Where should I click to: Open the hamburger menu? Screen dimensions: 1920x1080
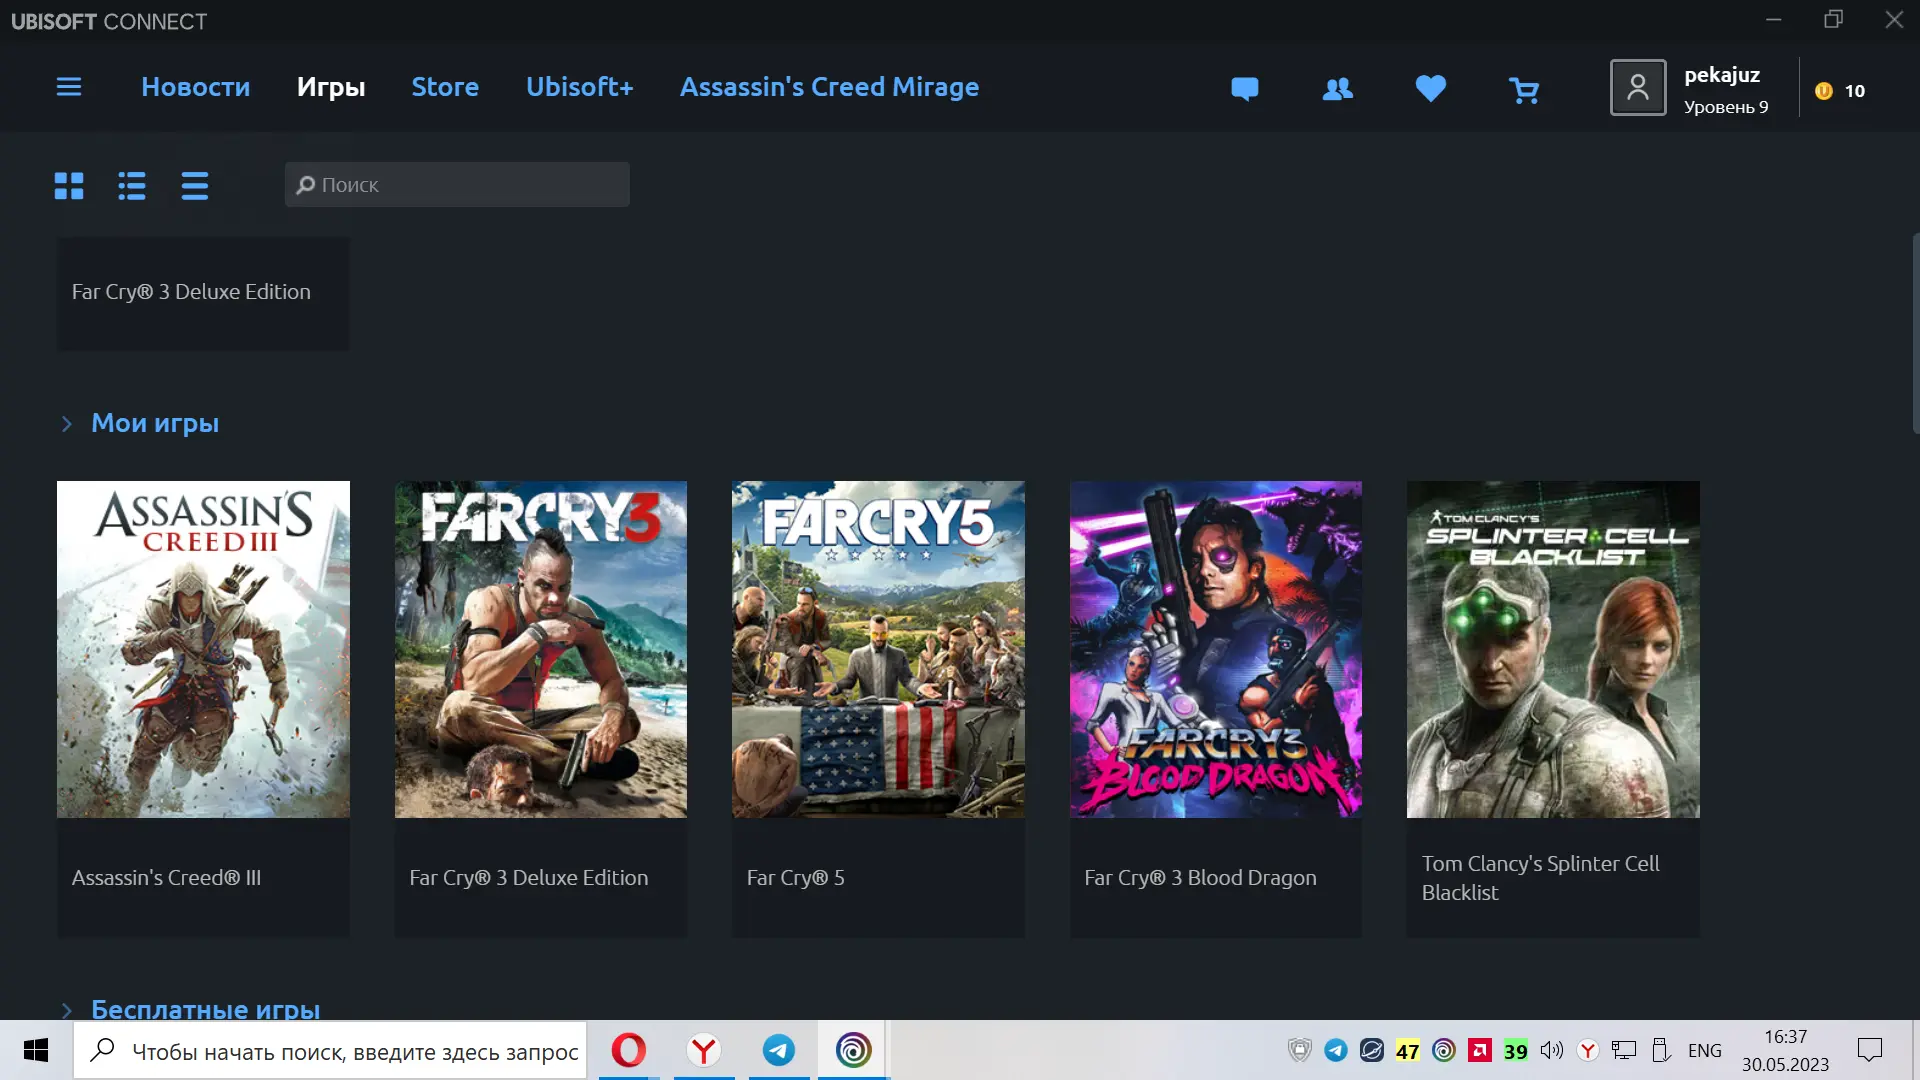(x=69, y=87)
